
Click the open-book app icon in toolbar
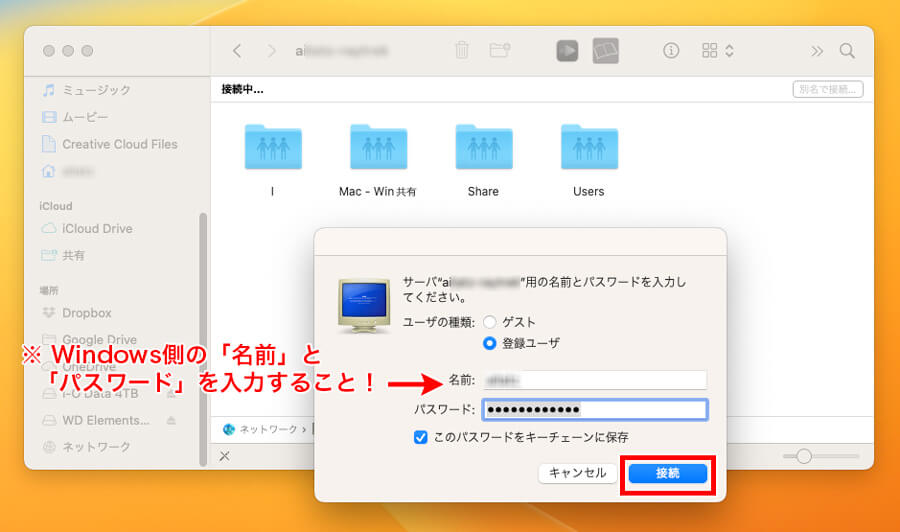point(606,51)
